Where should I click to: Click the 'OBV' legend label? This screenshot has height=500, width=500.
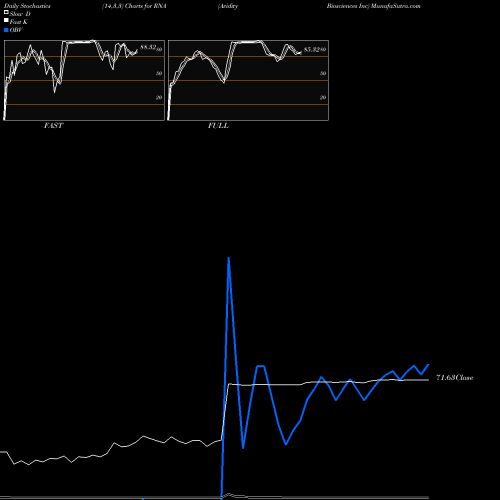click(x=16, y=30)
